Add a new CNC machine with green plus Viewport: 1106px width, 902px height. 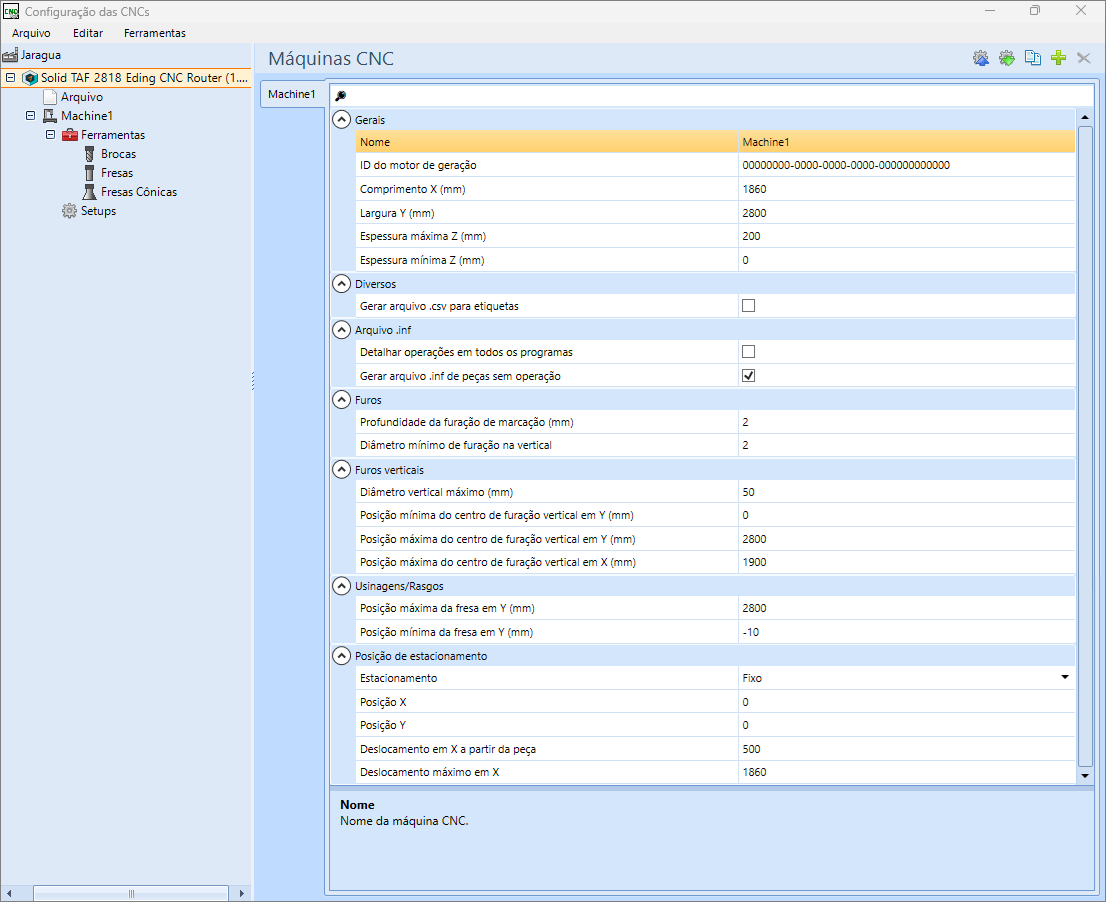tap(1058, 58)
